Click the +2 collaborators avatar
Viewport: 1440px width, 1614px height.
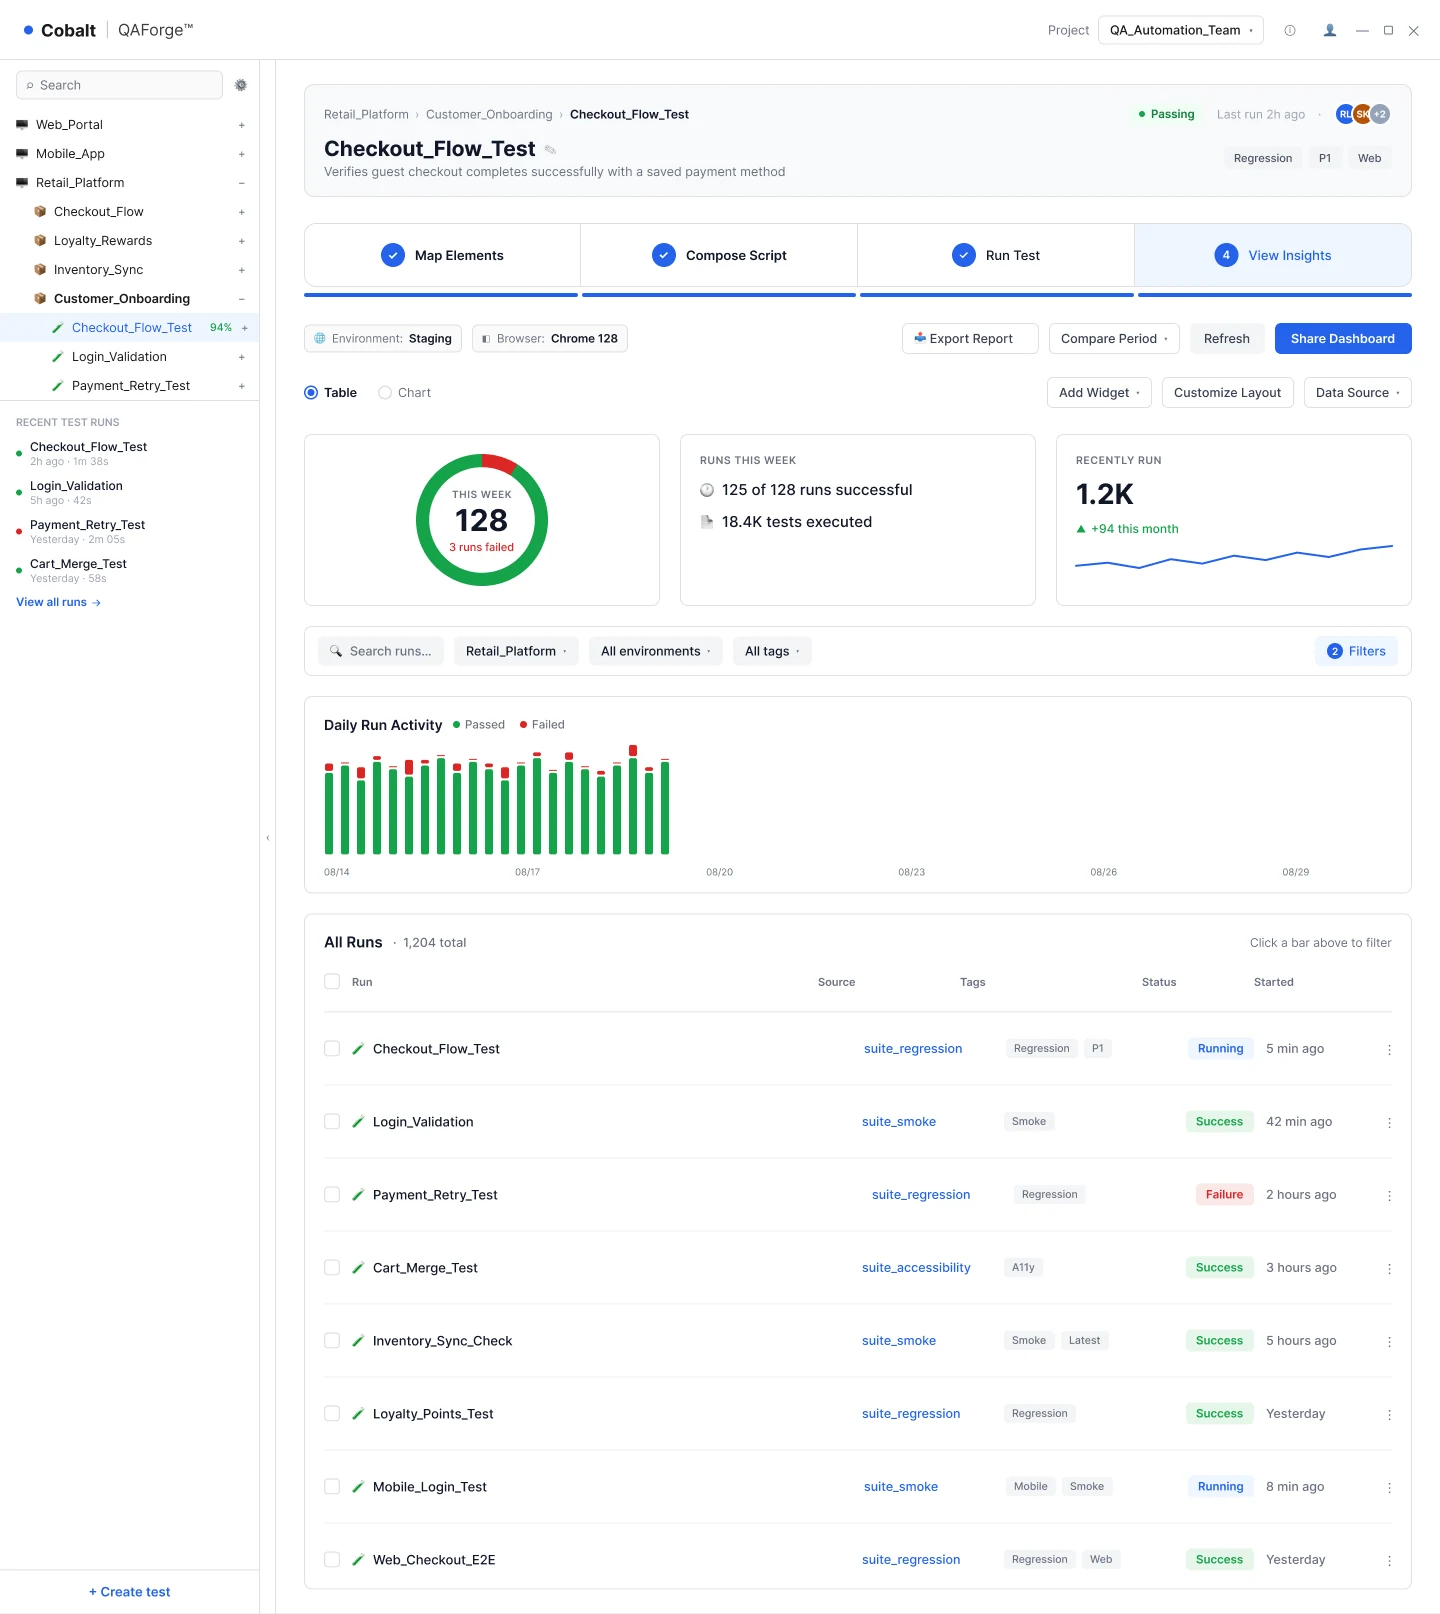[x=1380, y=114]
